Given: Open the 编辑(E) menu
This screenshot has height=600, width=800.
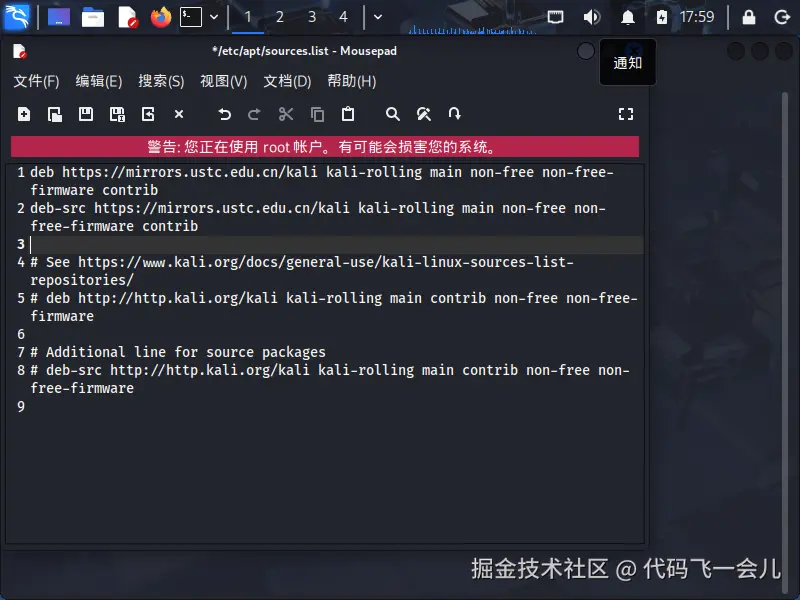Looking at the screenshot, I should [99, 81].
